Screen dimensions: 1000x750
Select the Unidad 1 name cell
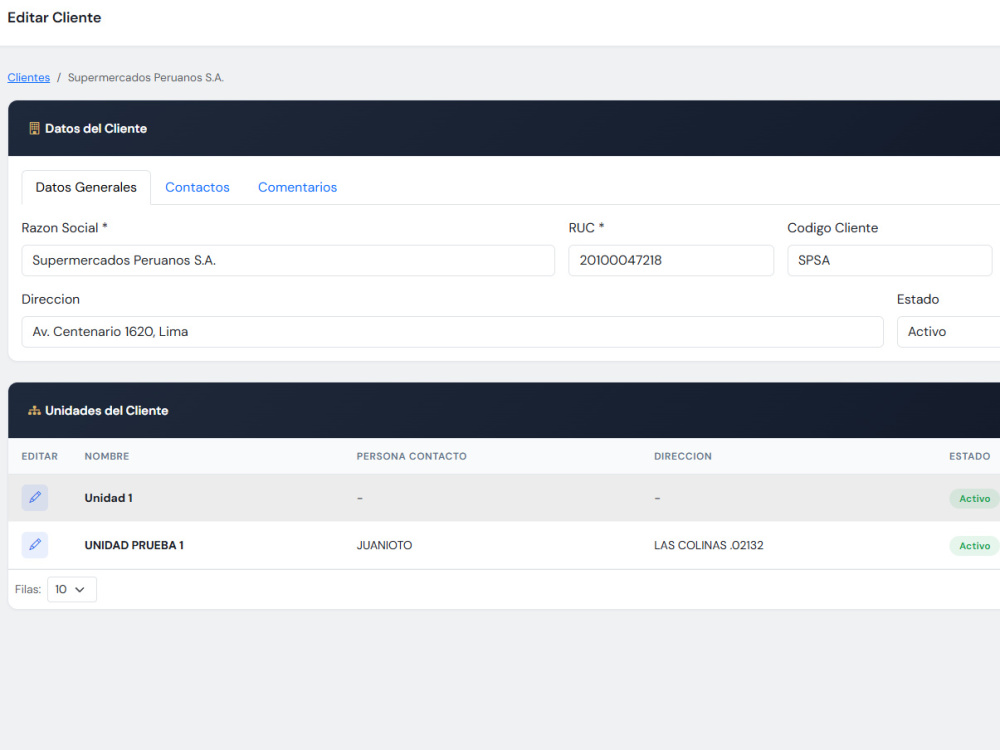point(108,498)
